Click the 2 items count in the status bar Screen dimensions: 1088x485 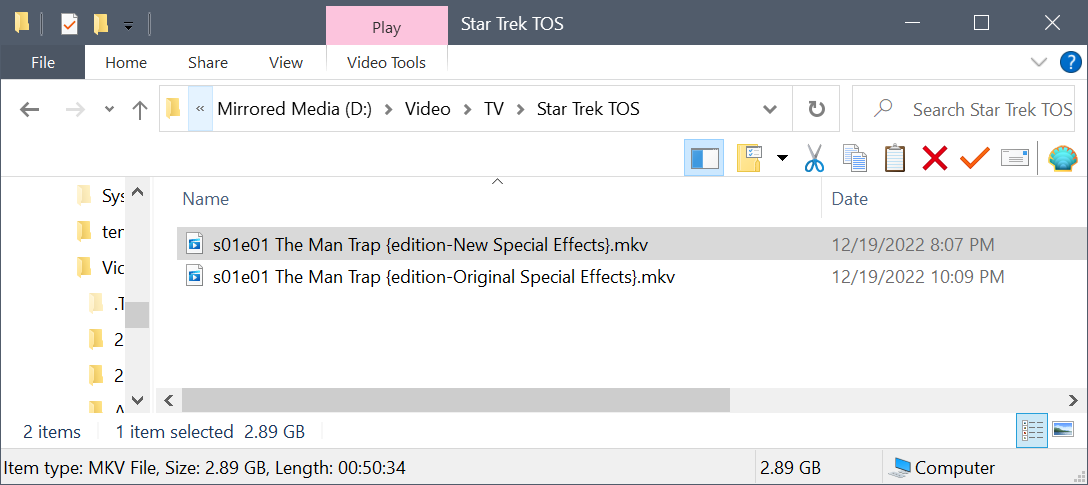click(x=52, y=432)
